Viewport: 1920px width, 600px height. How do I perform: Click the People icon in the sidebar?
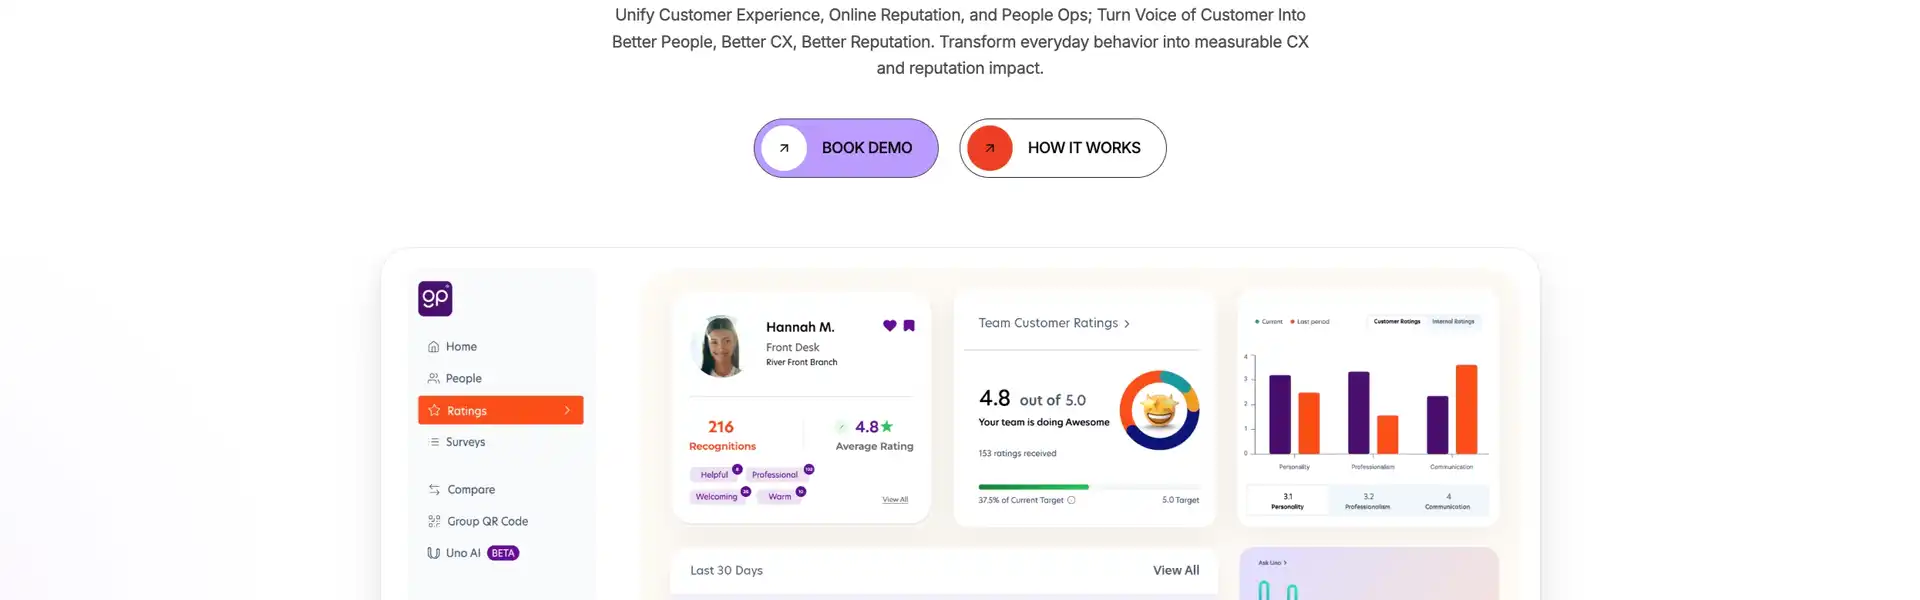point(433,378)
